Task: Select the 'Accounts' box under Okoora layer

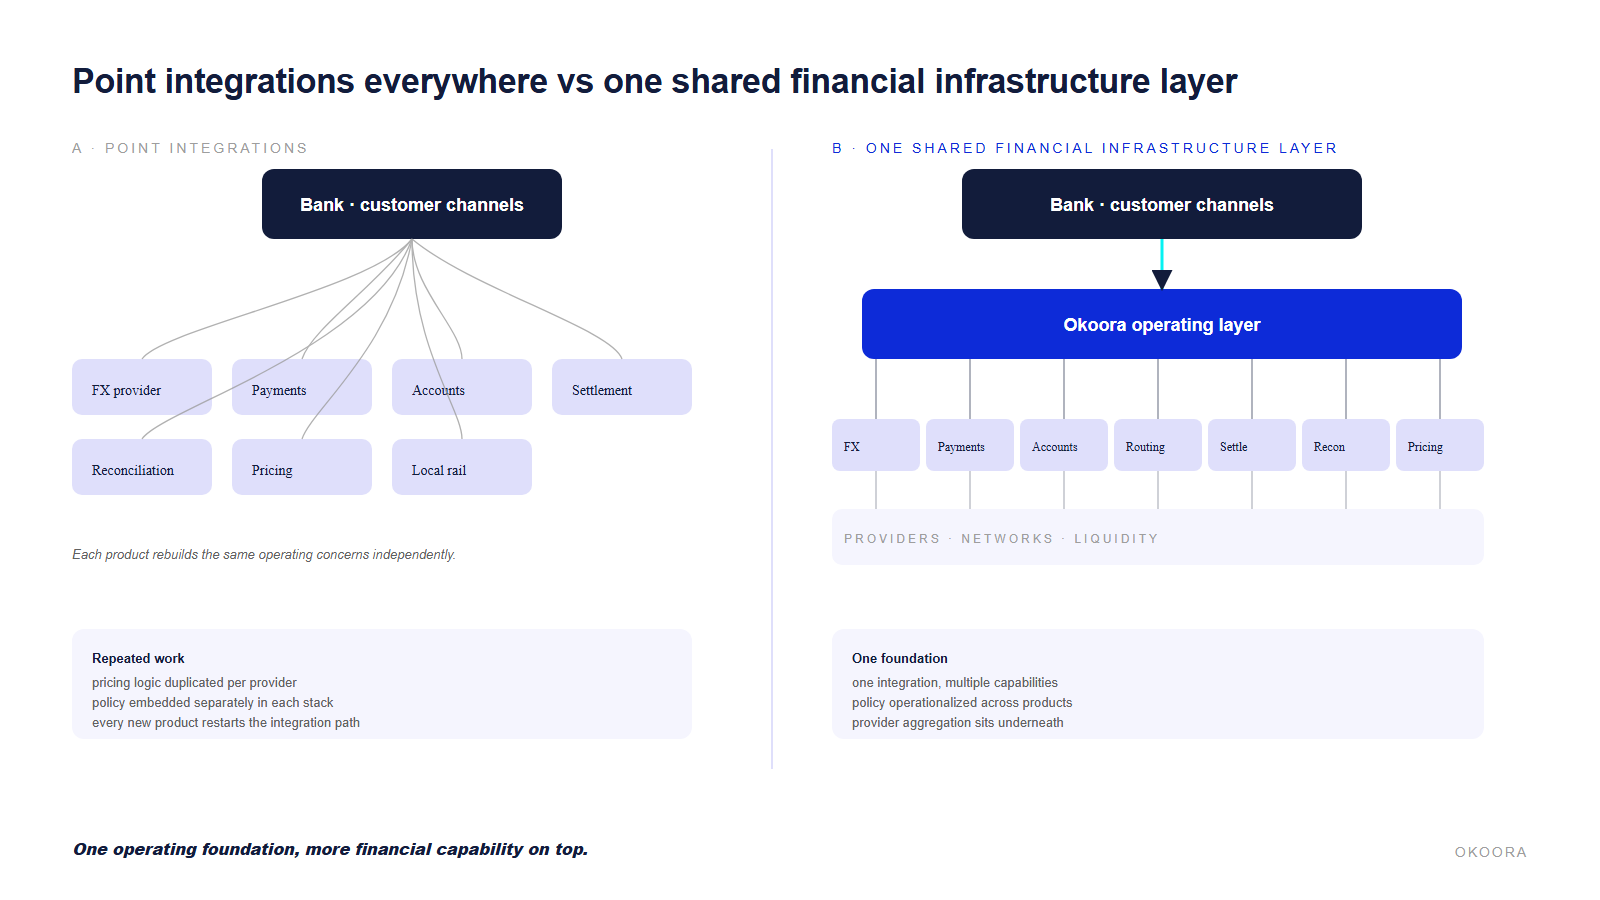Action: pyautogui.click(x=1064, y=445)
